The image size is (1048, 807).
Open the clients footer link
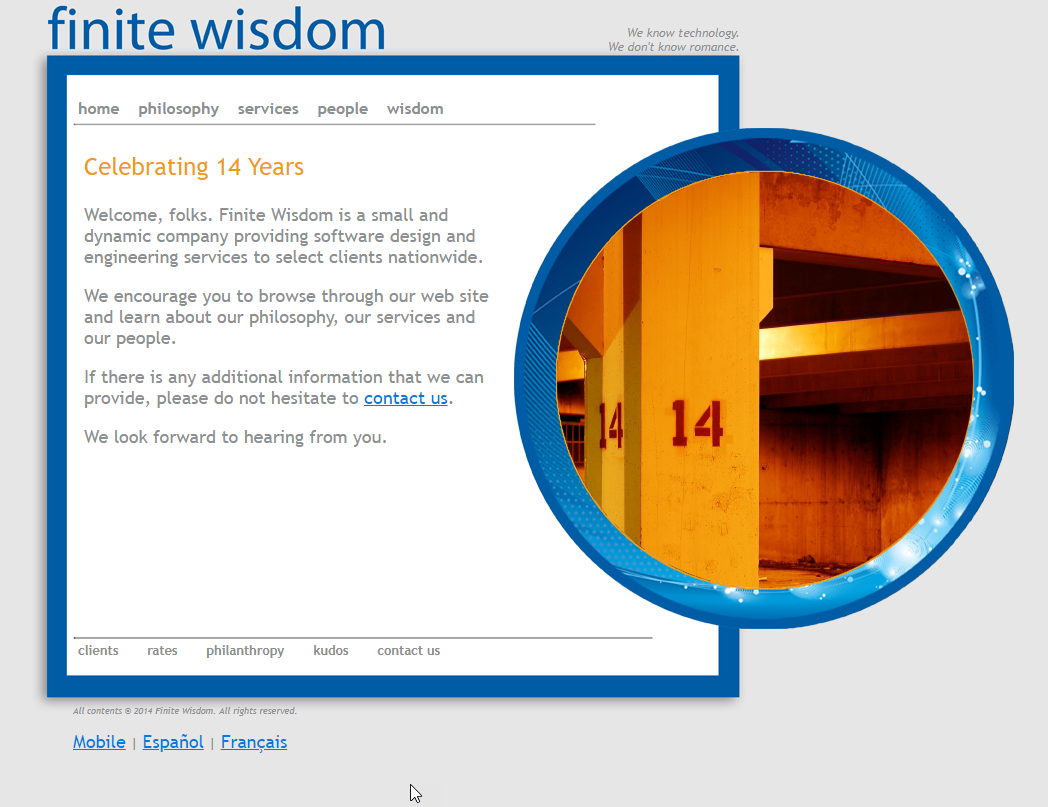tap(98, 650)
